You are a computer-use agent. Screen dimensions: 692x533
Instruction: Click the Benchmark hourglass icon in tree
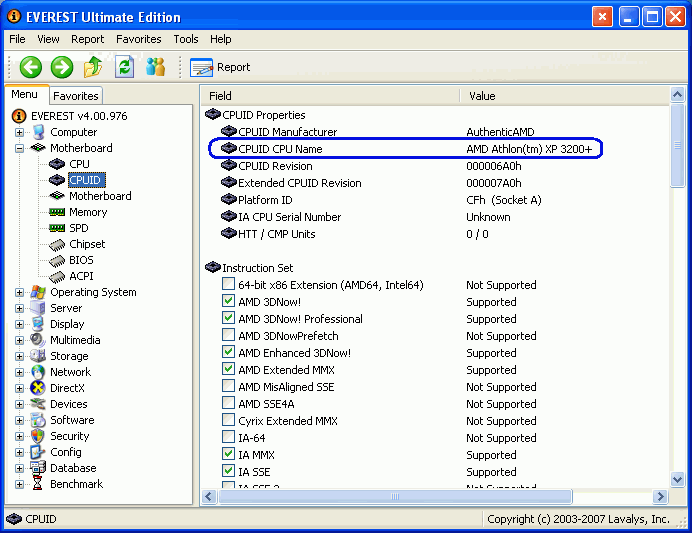38,484
